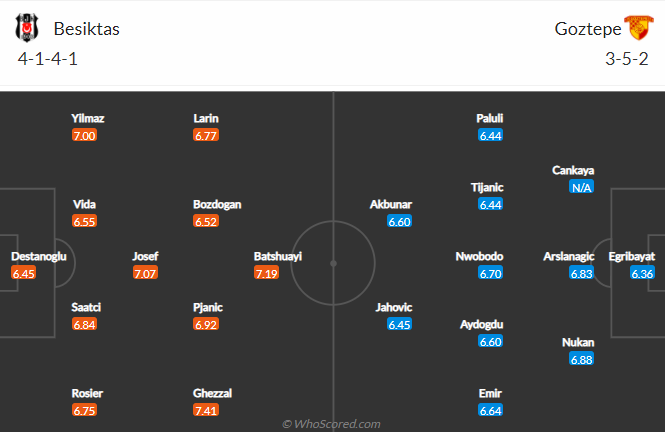Click player name Akbunar
The image size is (665, 432).
pyautogui.click(x=391, y=204)
